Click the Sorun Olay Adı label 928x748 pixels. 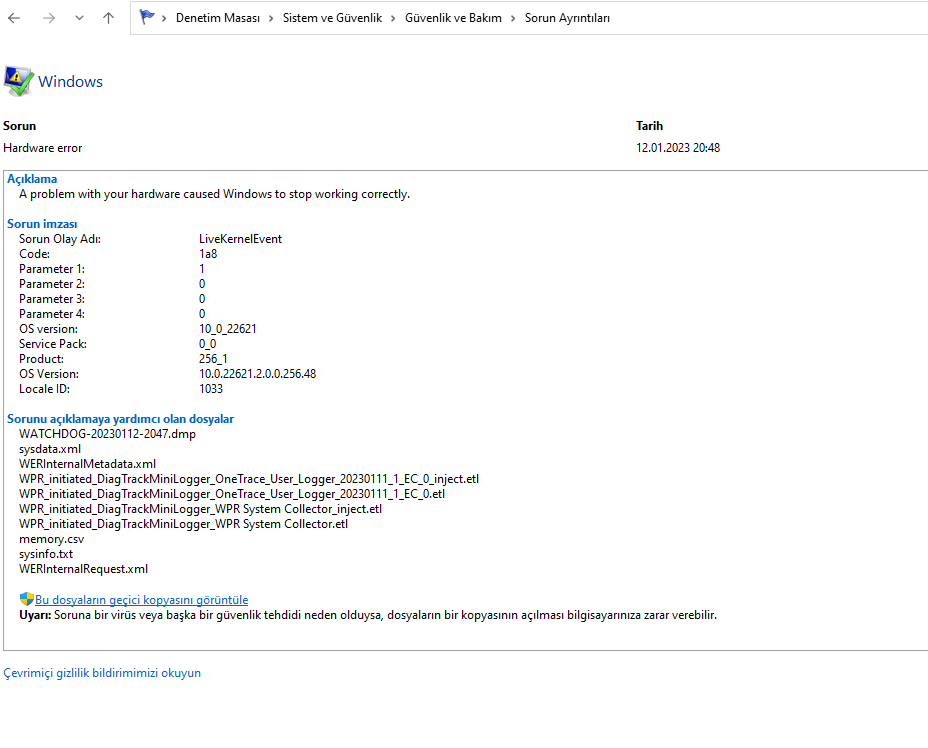[60, 238]
